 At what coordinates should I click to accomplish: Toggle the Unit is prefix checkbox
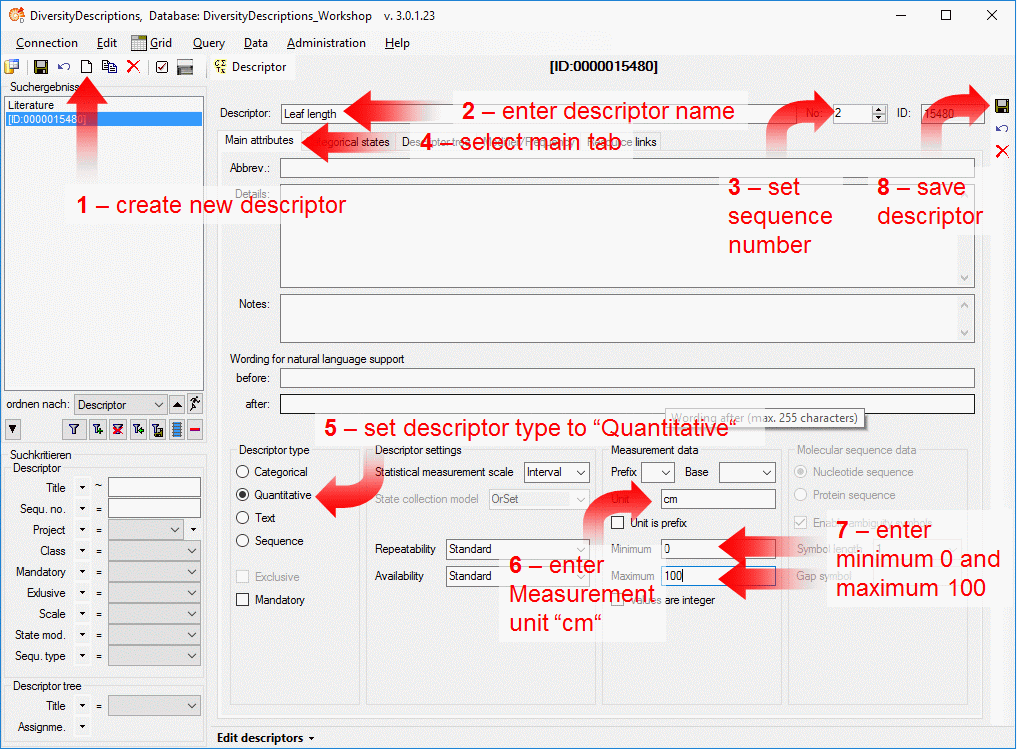617,523
